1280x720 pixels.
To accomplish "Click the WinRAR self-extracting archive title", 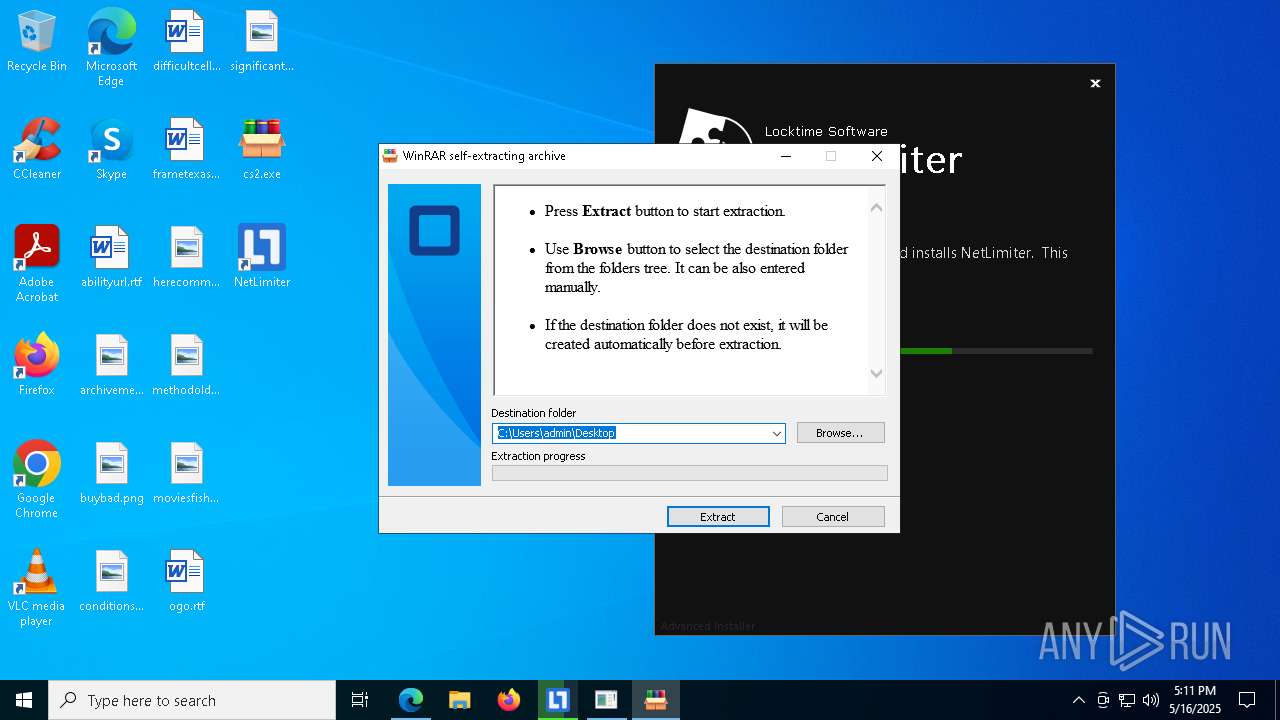I will click(484, 156).
